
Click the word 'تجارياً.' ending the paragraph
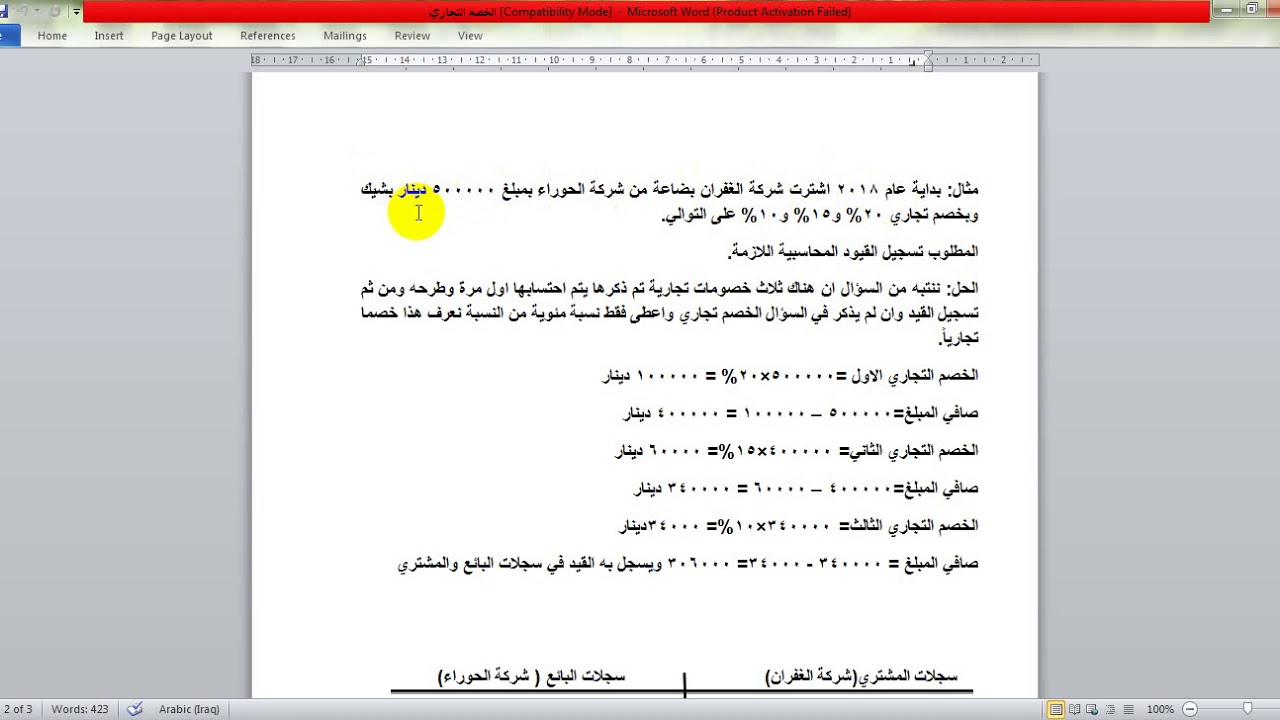[959, 339]
